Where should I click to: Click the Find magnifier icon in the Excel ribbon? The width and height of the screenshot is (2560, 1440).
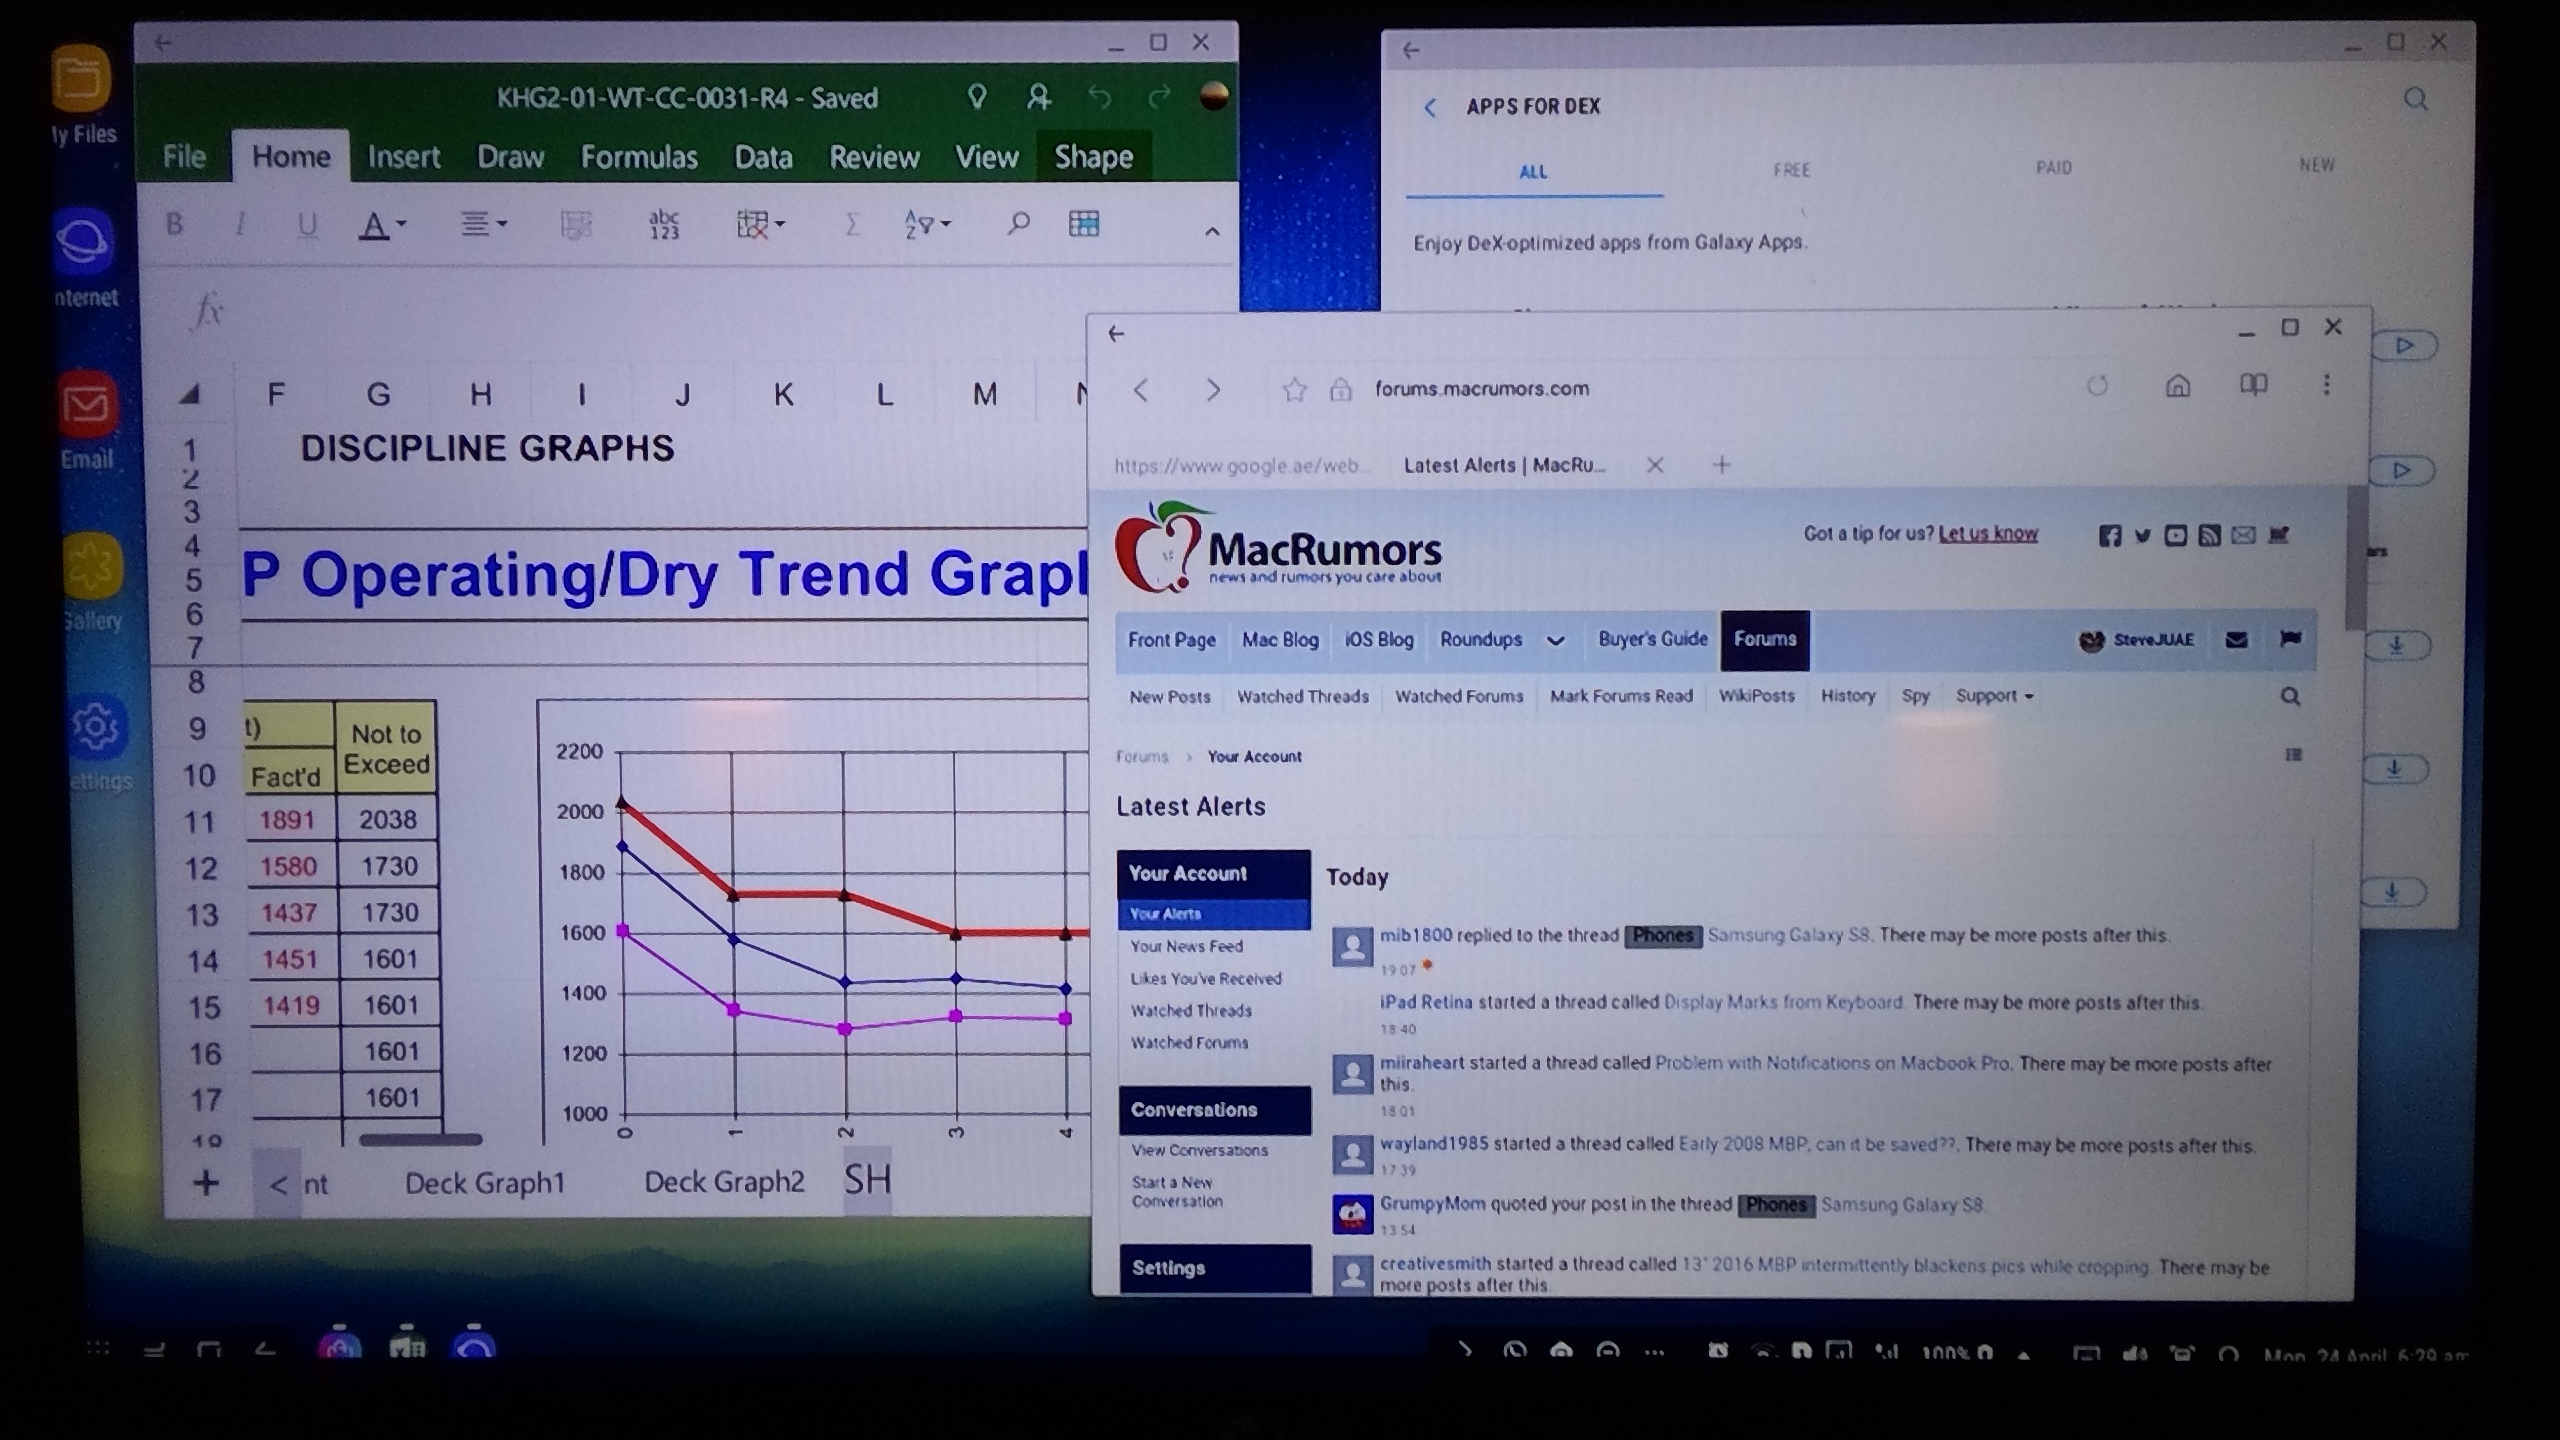[1018, 224]
